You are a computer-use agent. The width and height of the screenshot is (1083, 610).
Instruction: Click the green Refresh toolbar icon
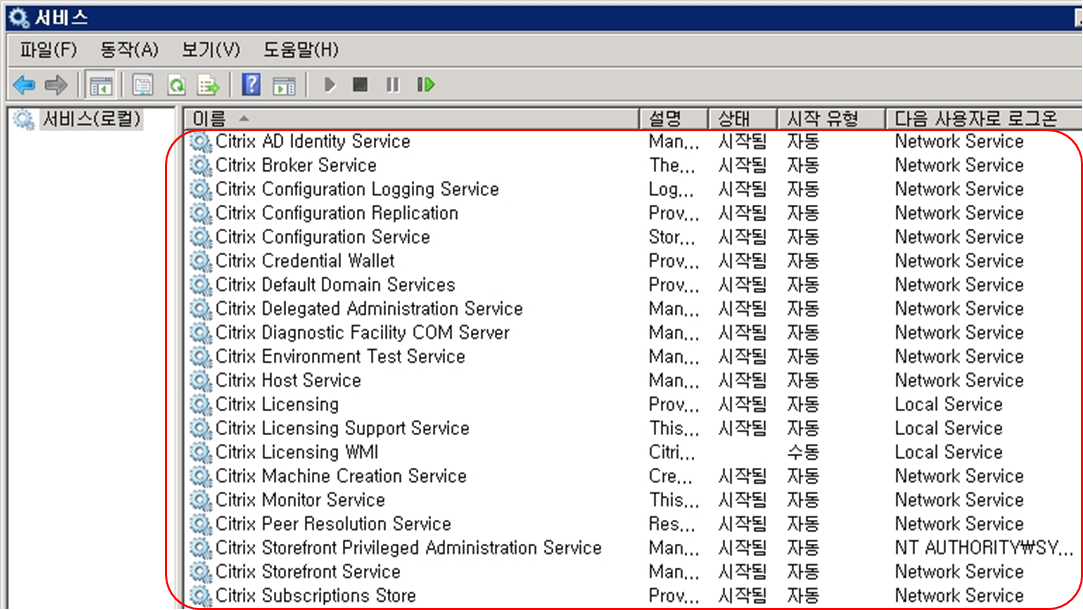(176, 86)
